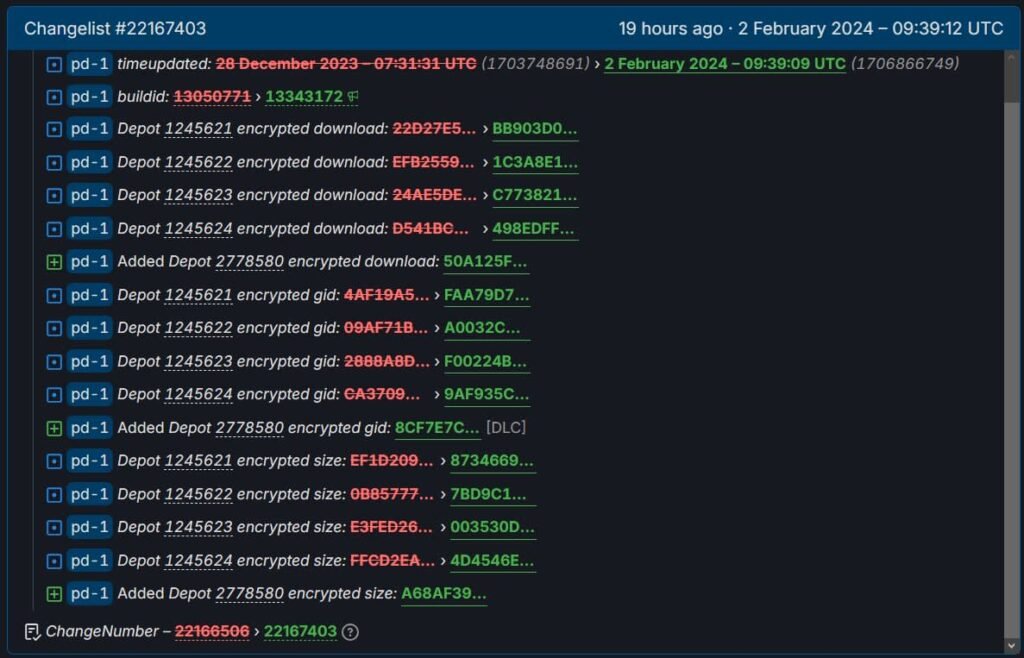
Task: Click the DLC tag on the encrypted gid row
Action: [506, 428]
